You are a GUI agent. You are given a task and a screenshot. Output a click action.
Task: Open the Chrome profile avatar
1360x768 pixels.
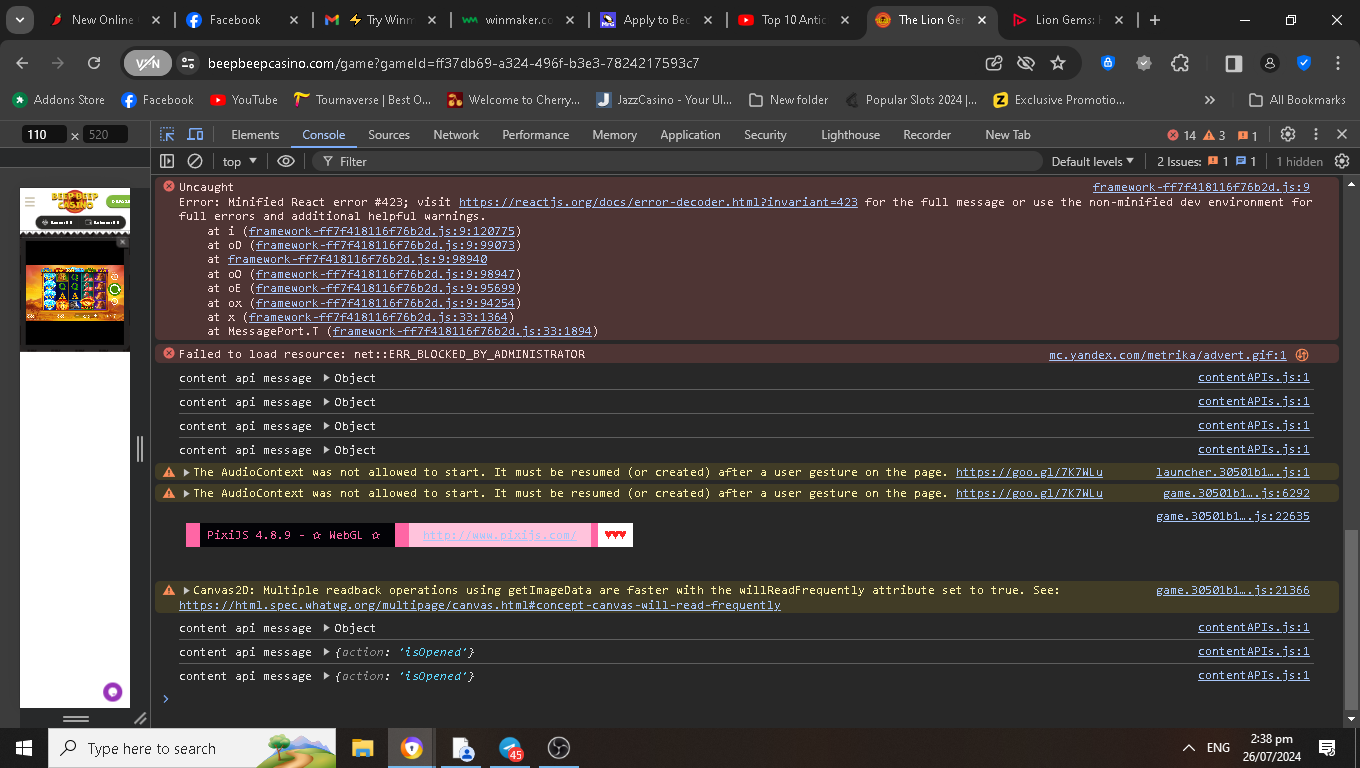1269,63
